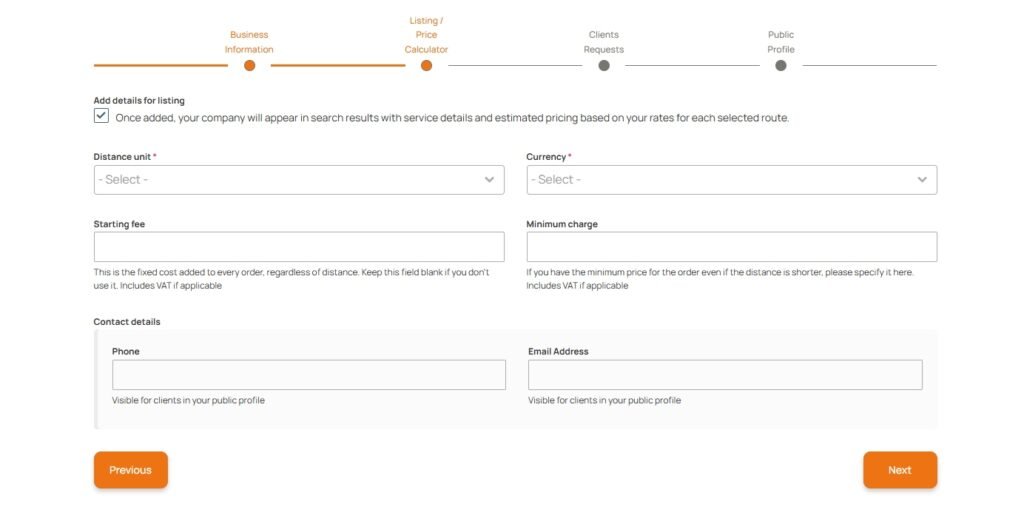Image resolution: width=1024 pixels, height=524 pixels.
Task: Click the Listing / Price Calculator step circle
Action: coord(426,66)
